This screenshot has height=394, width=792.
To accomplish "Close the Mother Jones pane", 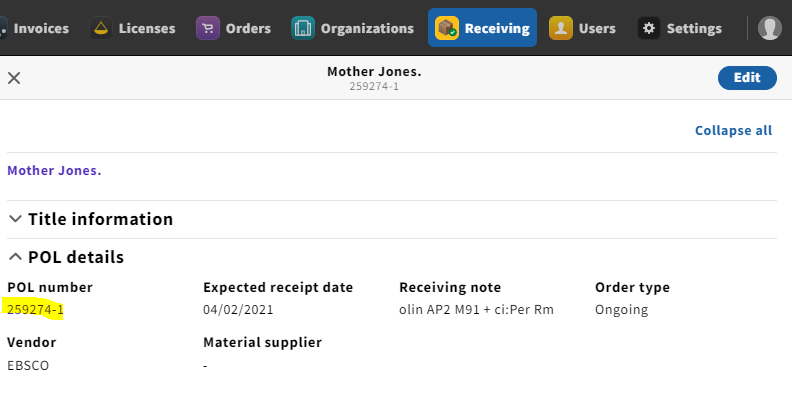I will click(x=14, y=78).
